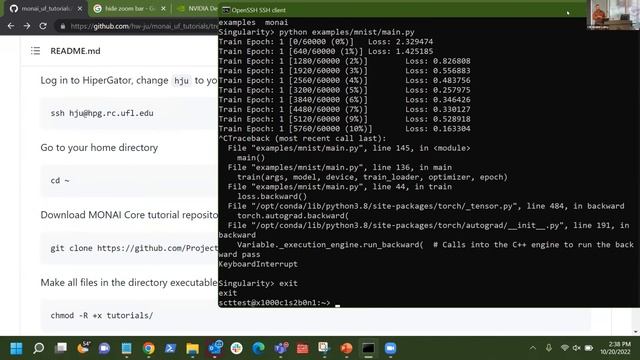Click the 'Singularity> exit' terminal line
The height and width of the screenshot is (360, 640).
click(x=258, y=283)
